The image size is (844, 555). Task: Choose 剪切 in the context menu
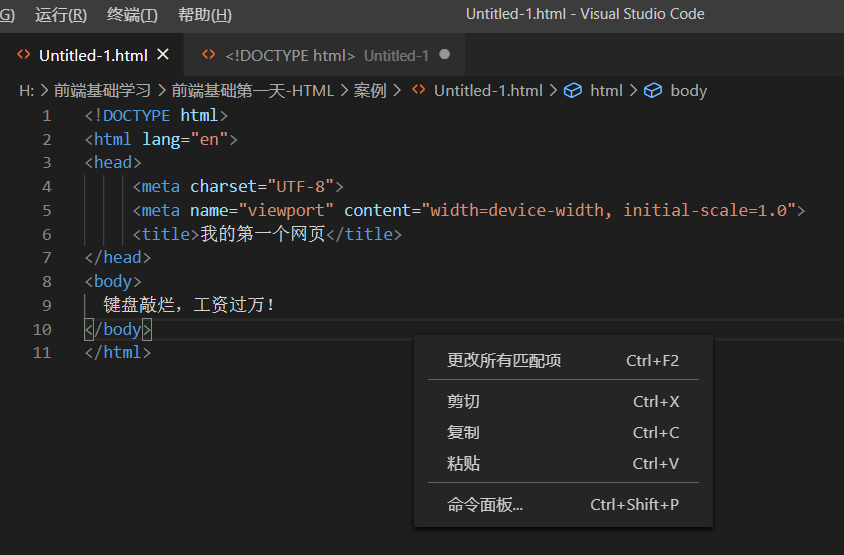pyautogui.click(x=464, y=401)
